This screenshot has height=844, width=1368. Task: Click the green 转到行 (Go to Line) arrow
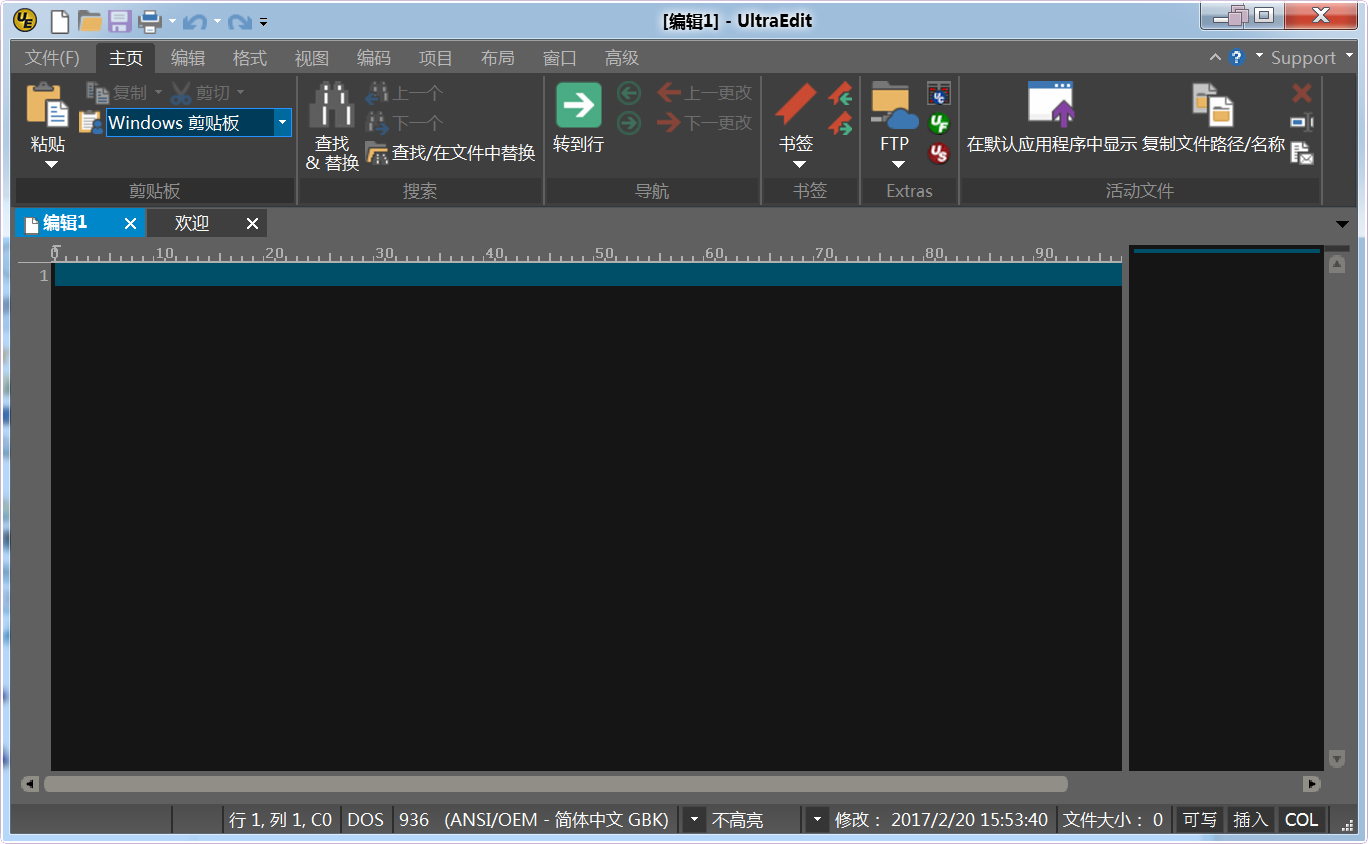pos(579,105)
